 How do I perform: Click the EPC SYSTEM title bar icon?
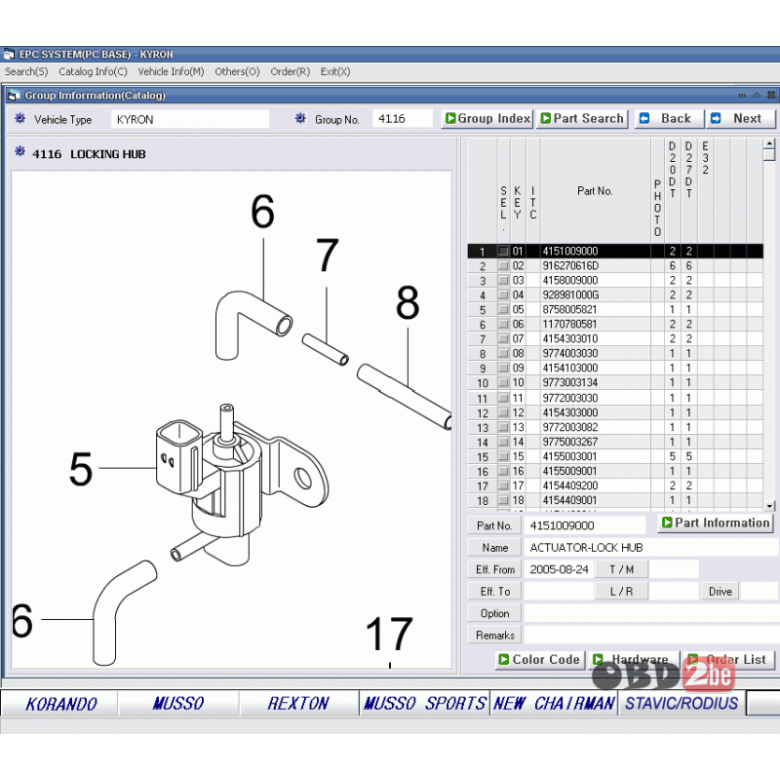tap(9, 54)
